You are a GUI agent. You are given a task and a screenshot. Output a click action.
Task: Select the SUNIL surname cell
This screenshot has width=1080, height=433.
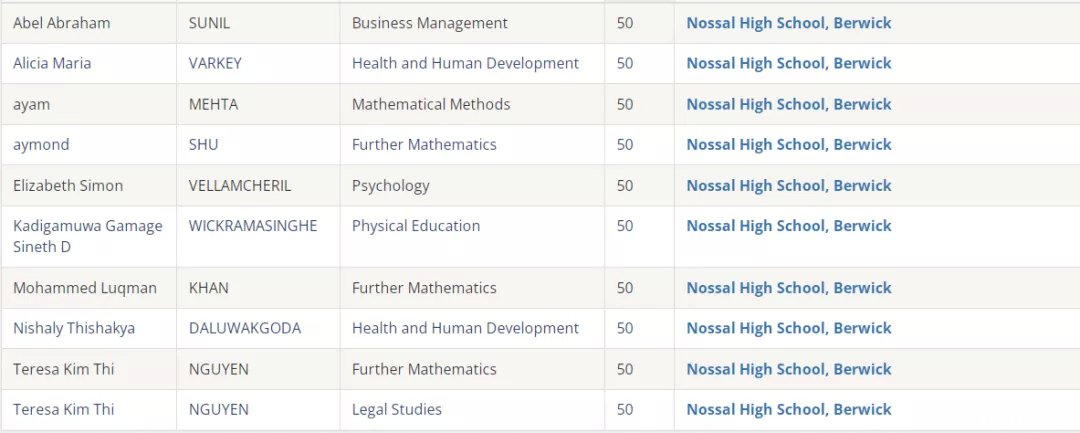[x=258, y=23]
